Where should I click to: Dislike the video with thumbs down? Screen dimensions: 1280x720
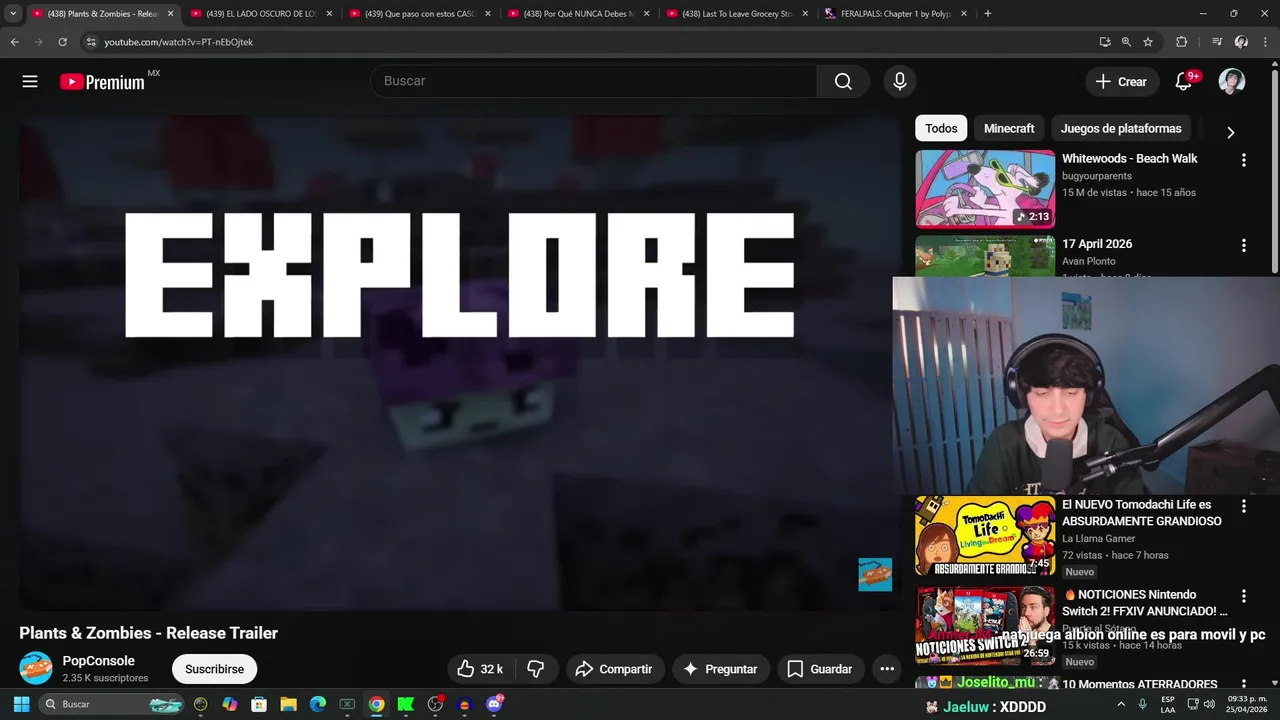[536, 669]
